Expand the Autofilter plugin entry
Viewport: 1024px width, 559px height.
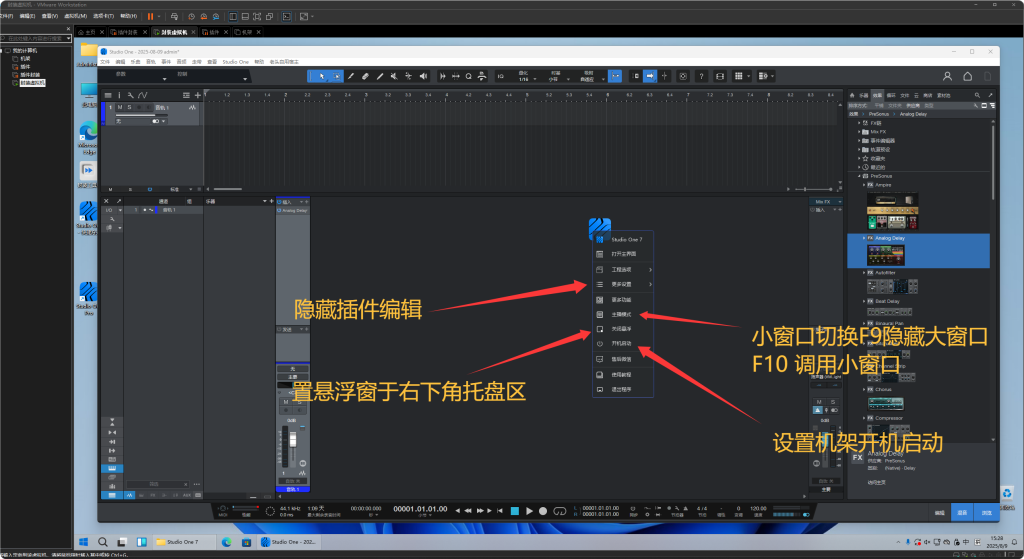pos(864,273)
